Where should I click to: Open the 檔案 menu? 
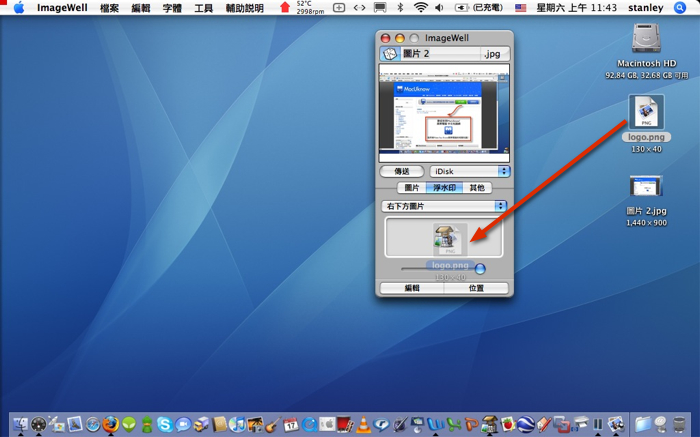109,8
